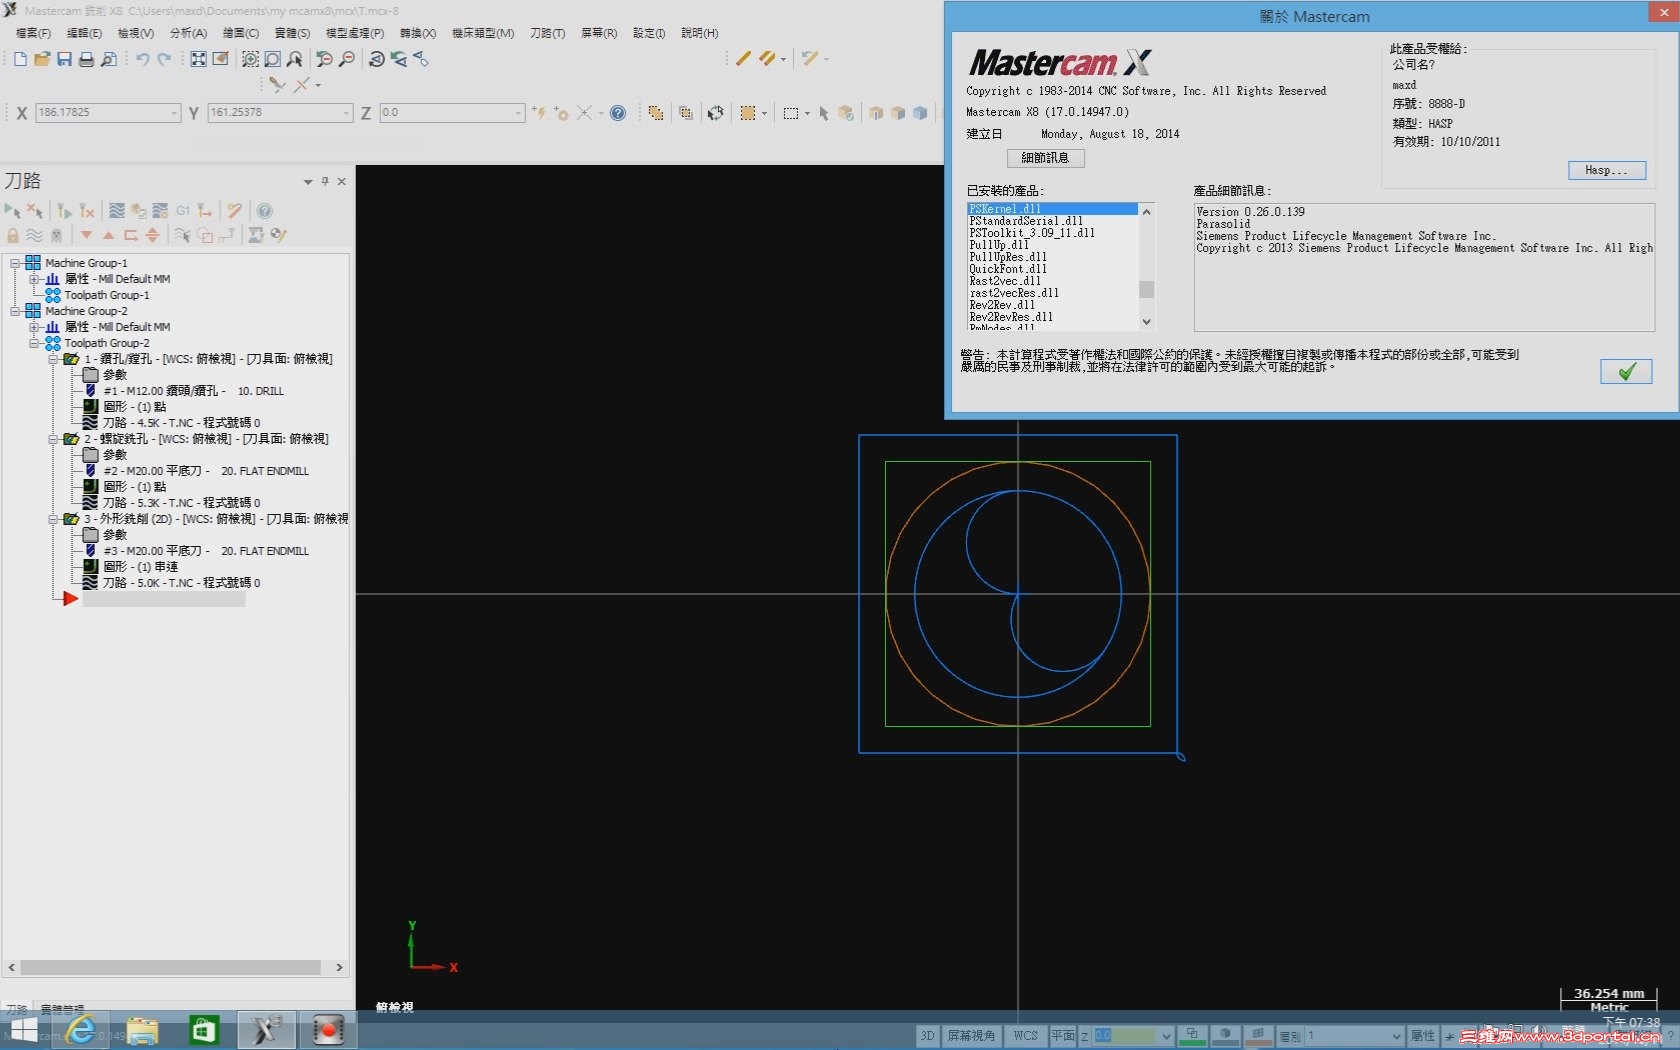Screen dimensions: 1680x1050
Task: Toggle the pin on the 刀路 panel
Action: click(x=325, y=181)
